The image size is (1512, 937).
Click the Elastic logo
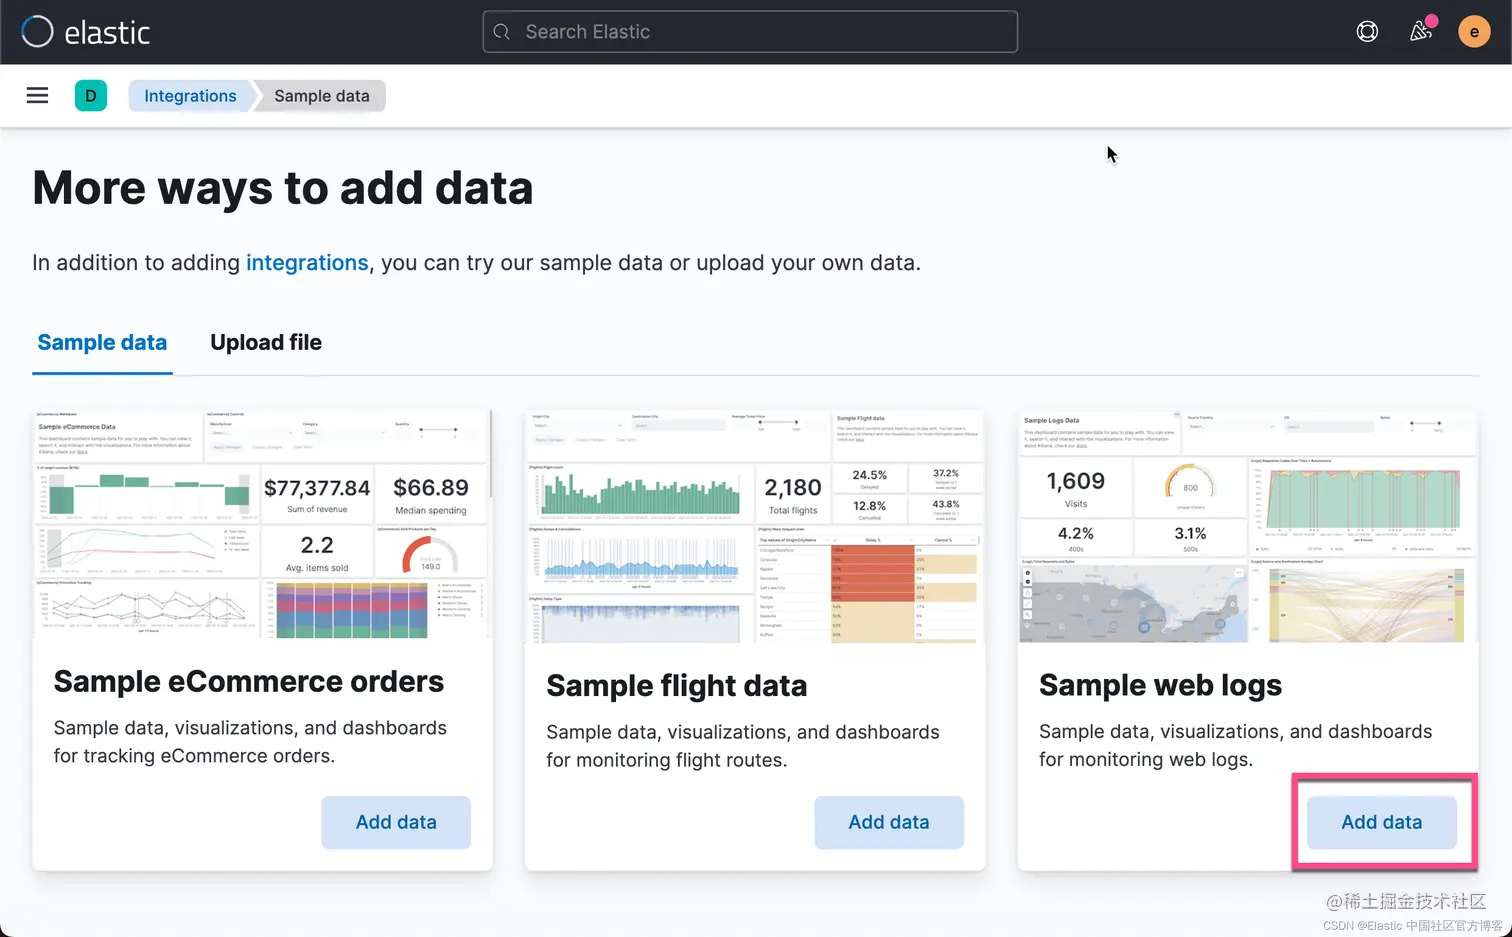(86, 32)
